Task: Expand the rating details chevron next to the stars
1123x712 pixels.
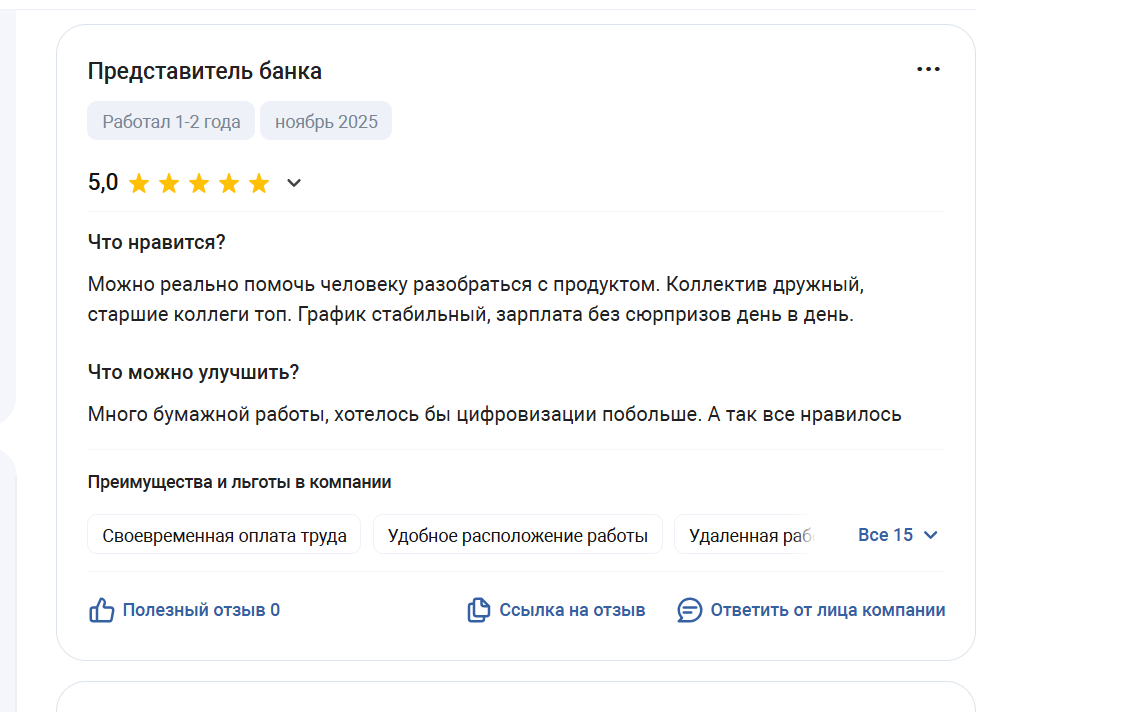Action: pyautogui.click(x=294, y=183)
